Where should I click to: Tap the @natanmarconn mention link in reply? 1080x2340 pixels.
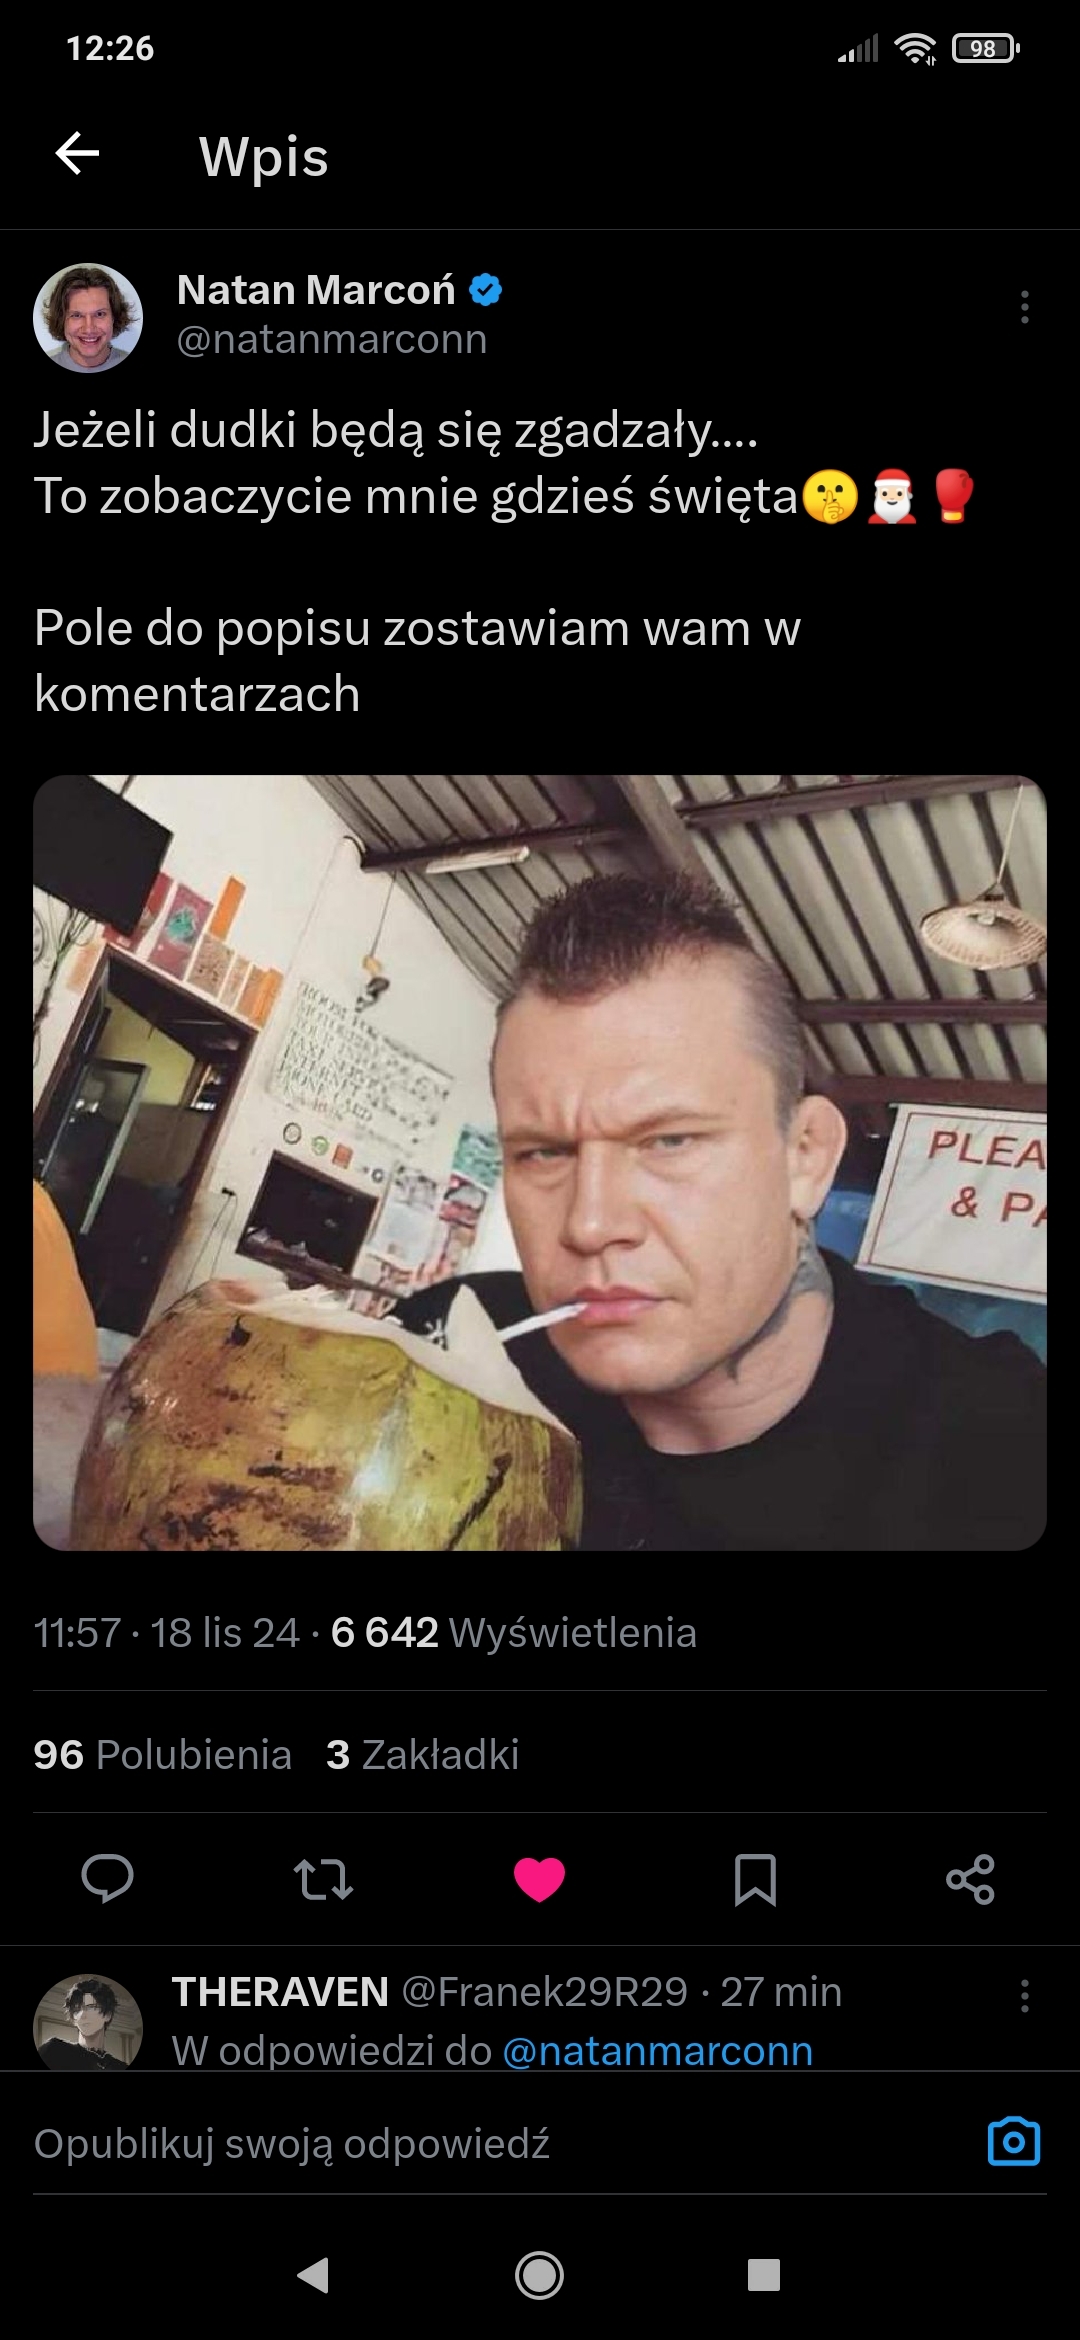click(x=657, y=2051)
